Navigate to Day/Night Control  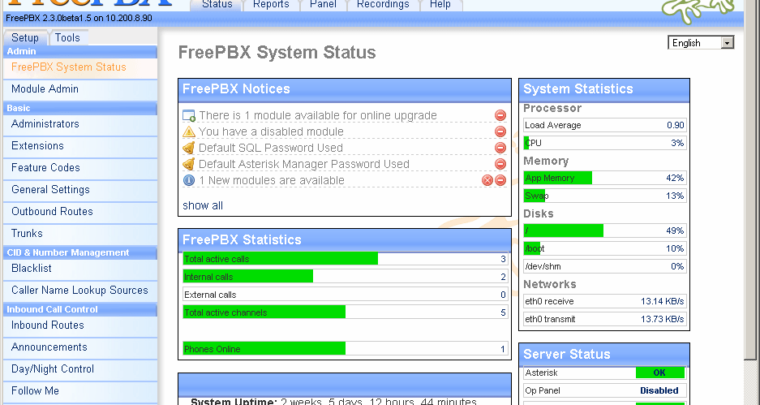[x=53, y=369]
